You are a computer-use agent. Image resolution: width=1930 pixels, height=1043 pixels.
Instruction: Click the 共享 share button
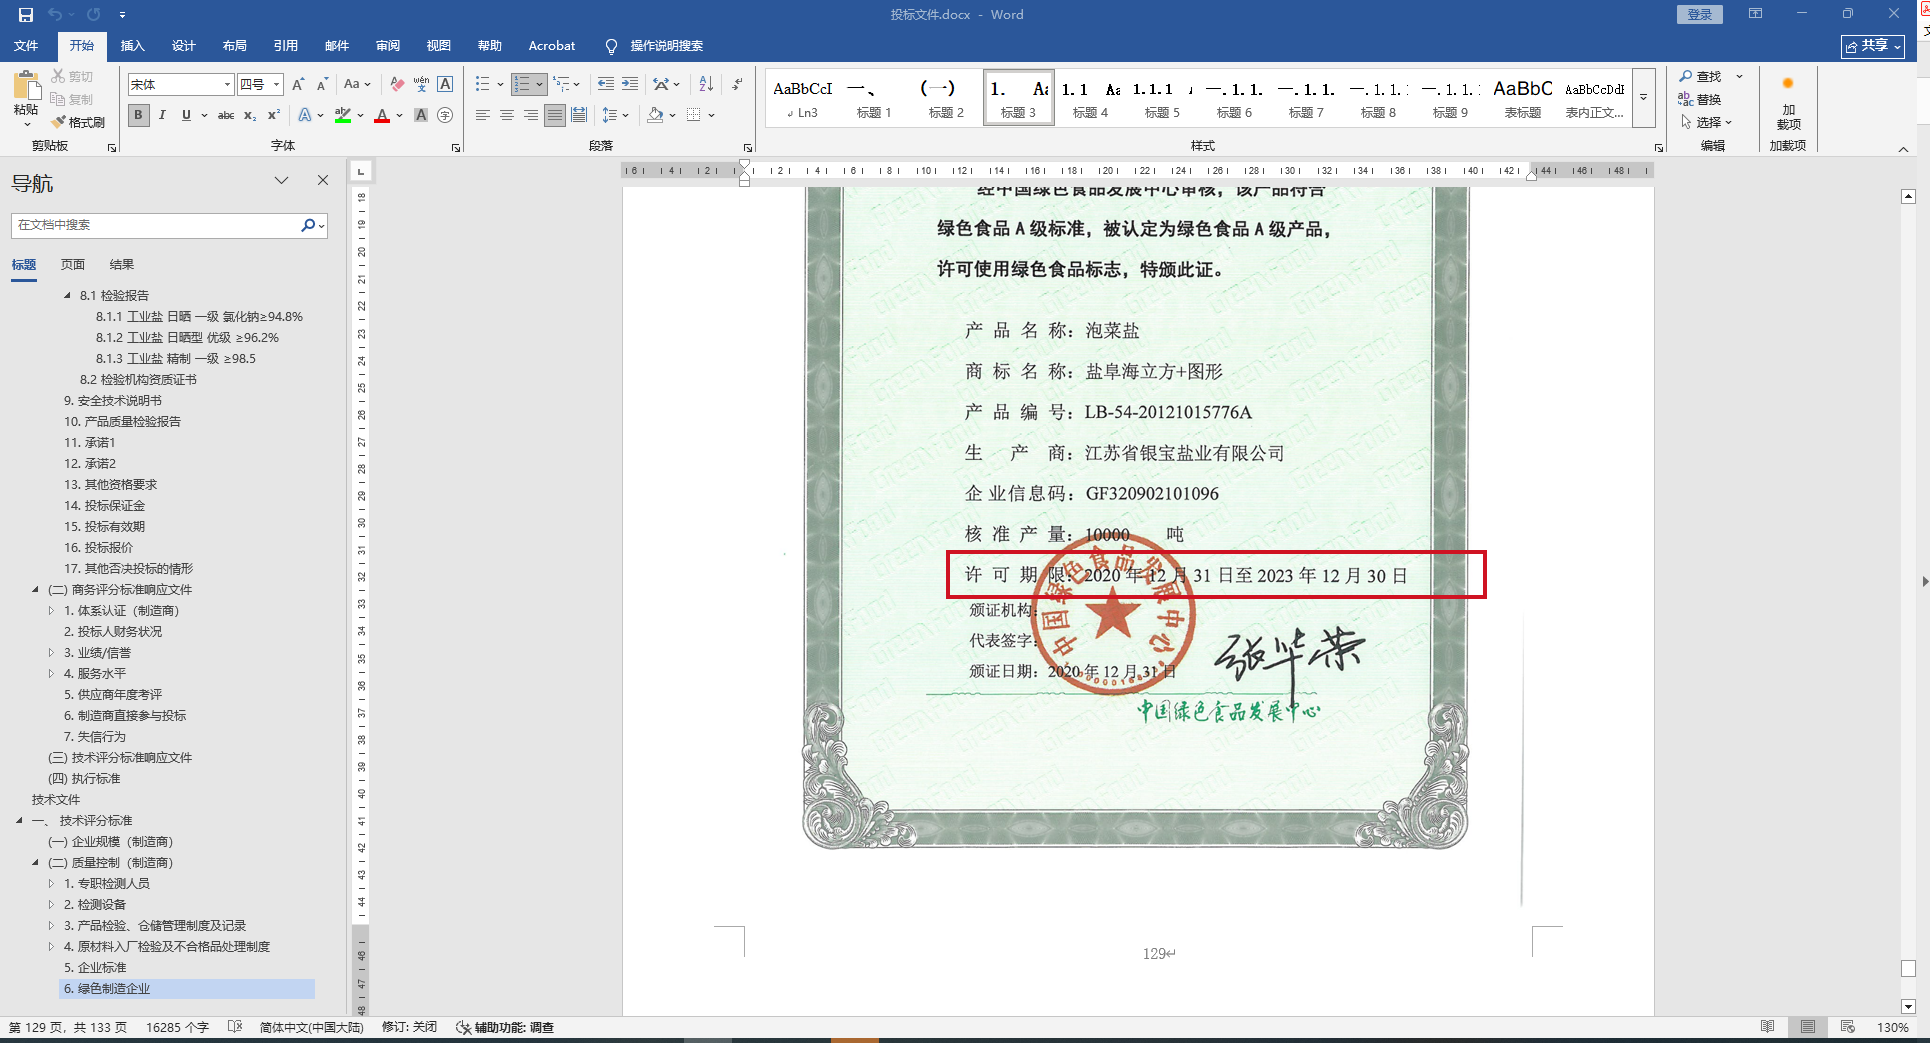1873,46
